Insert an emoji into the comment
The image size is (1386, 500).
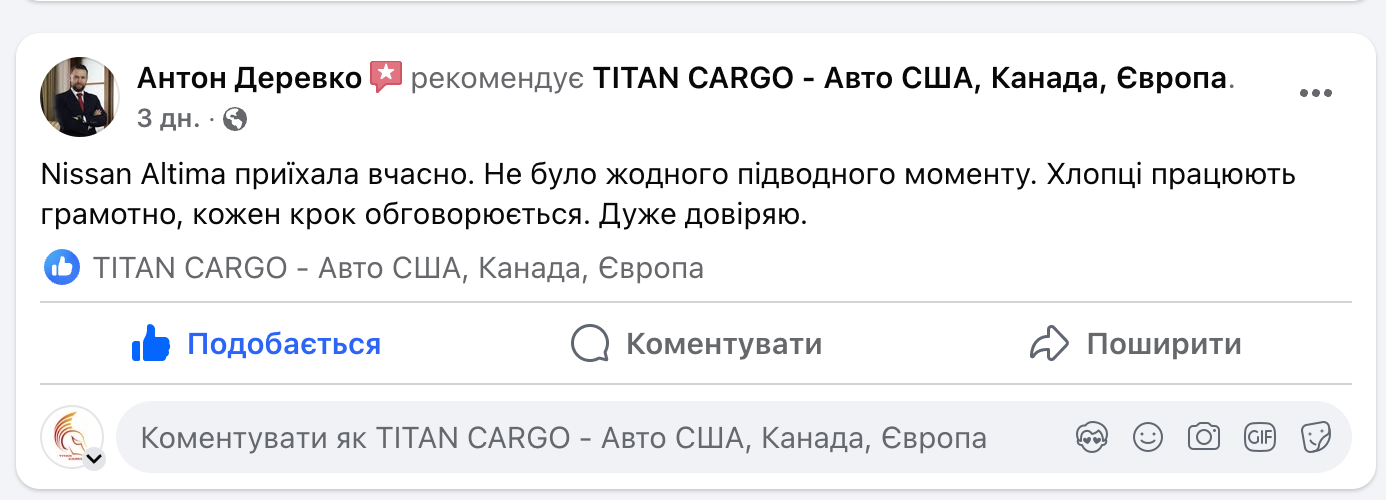pyautogui.click(x=1147, y=438)
